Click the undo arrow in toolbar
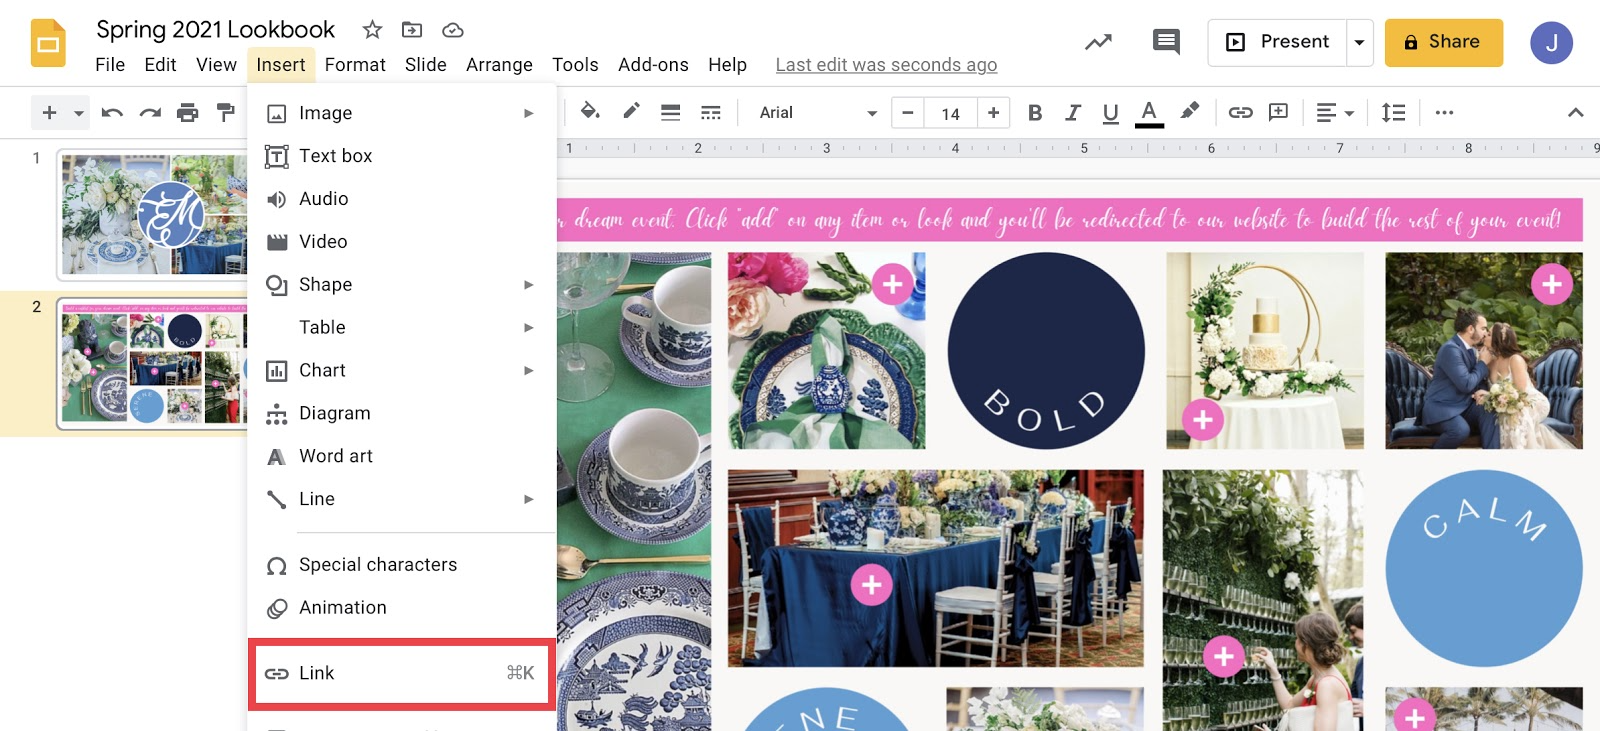 tap(112, 113)
